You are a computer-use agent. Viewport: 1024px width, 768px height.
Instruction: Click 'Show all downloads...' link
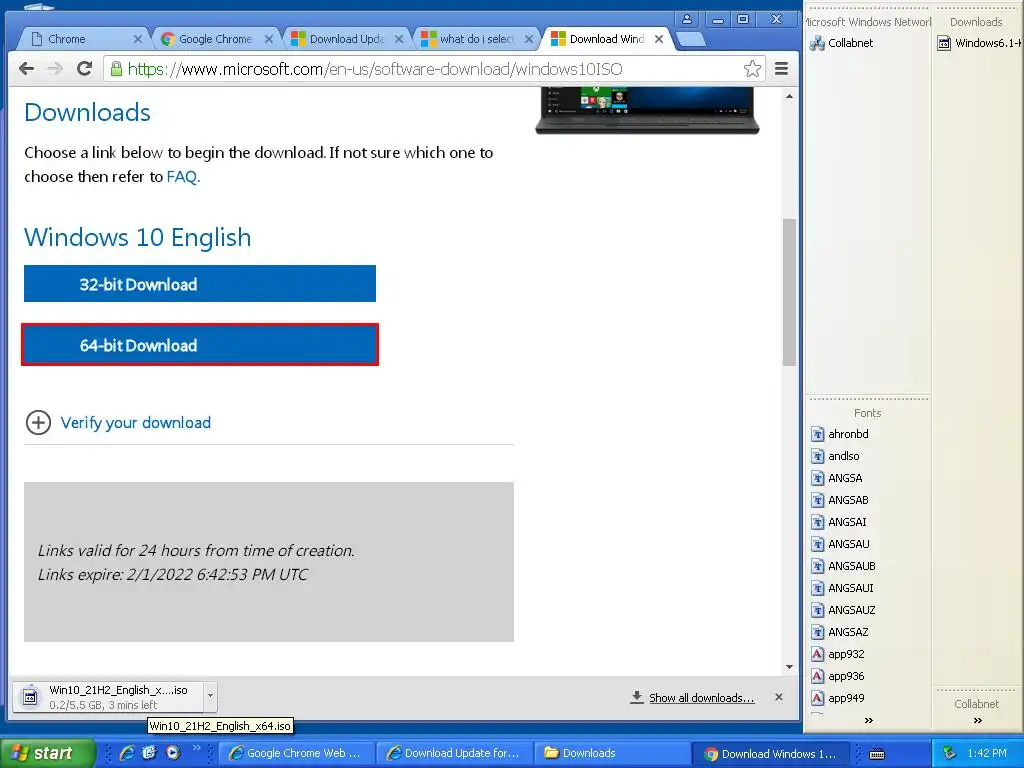click(701, 697)
